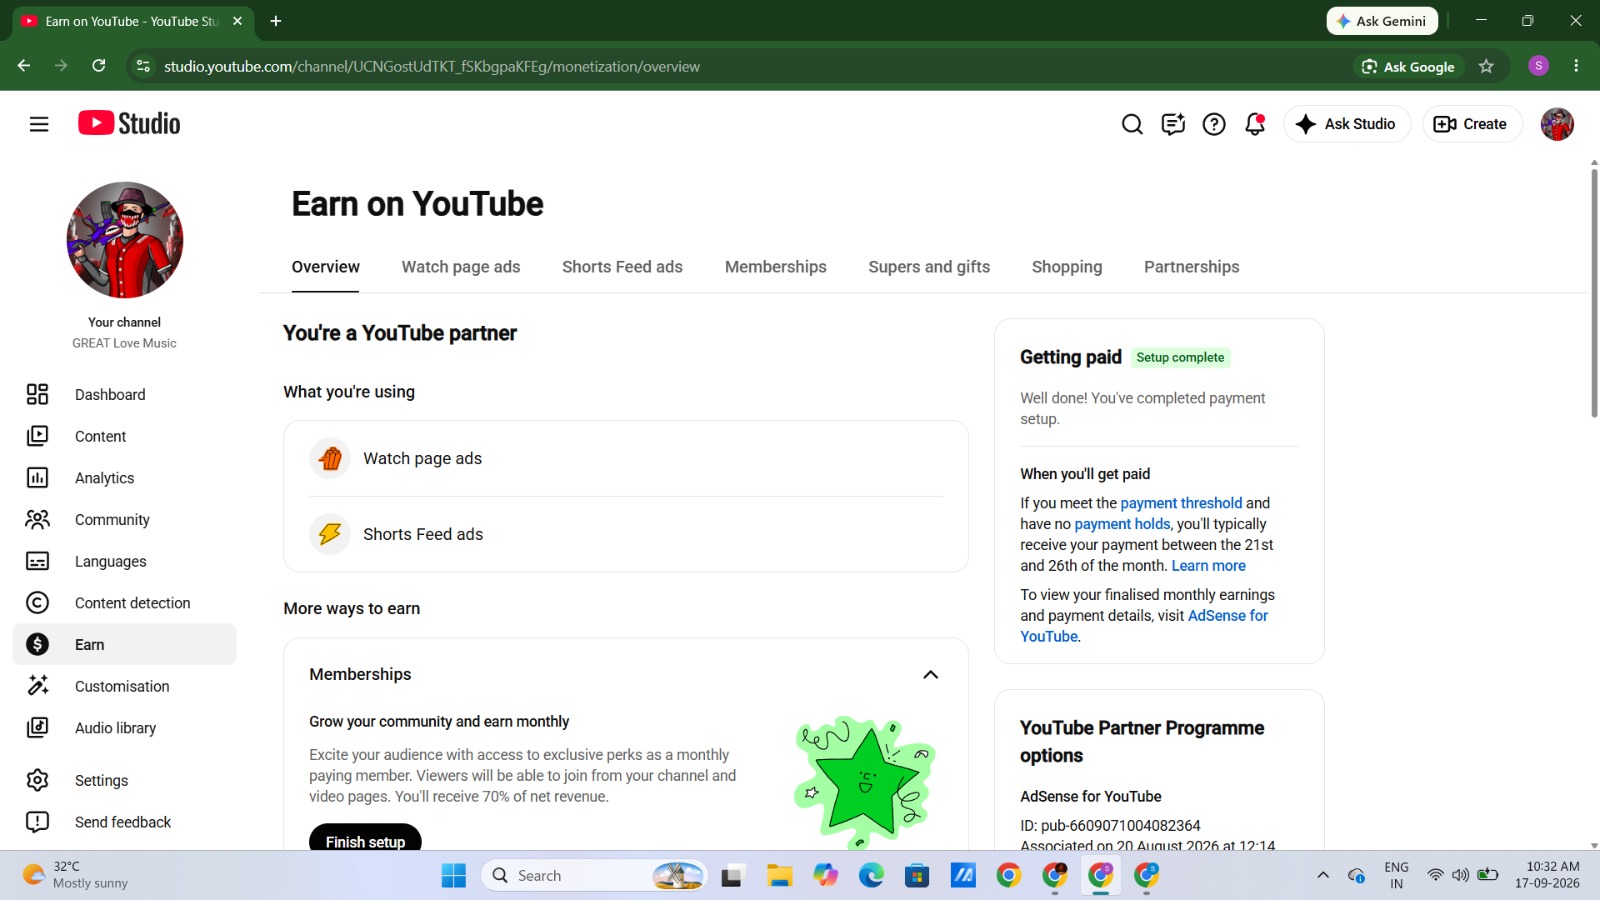Click the Create button
Image resolution: width=1600 pixels, height=900 pixels.
pos(1471,124)
